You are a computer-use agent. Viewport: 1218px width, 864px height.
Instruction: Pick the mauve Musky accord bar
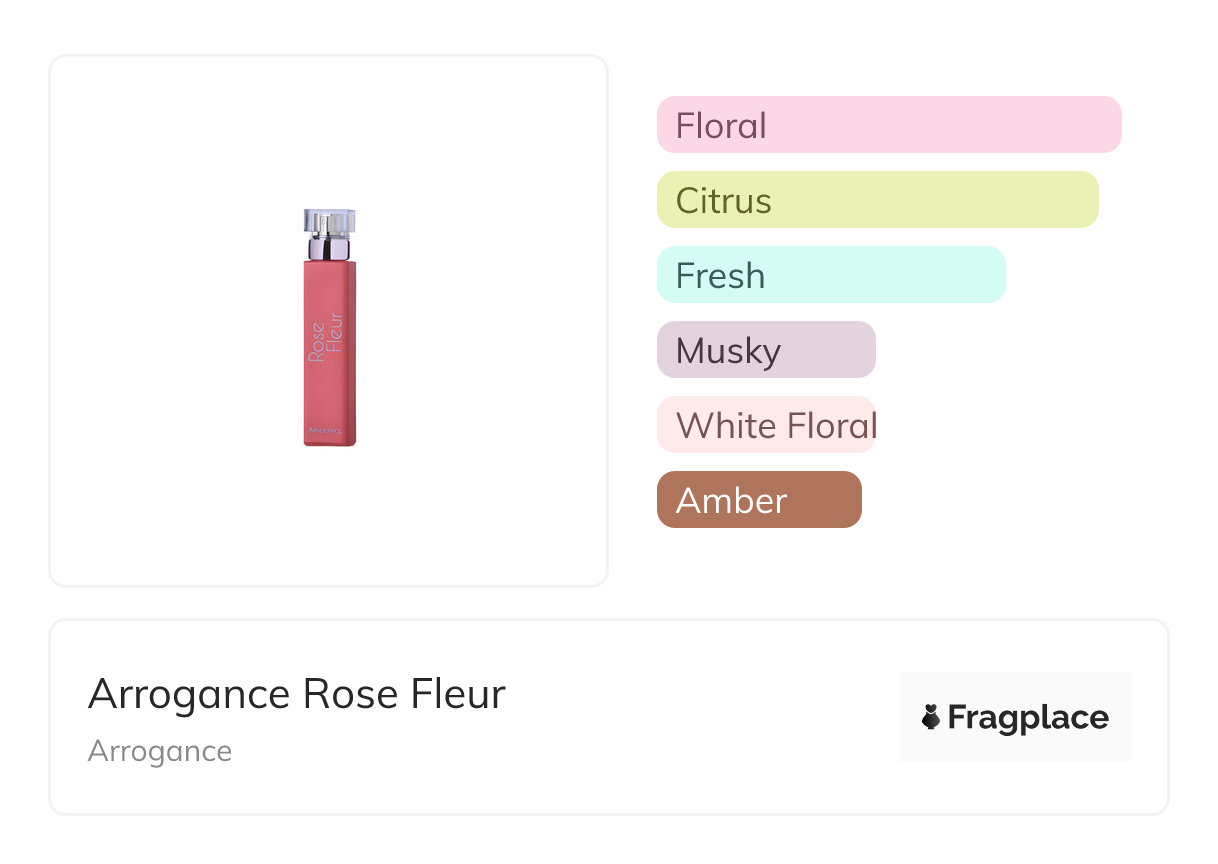[x=766, y=350]
